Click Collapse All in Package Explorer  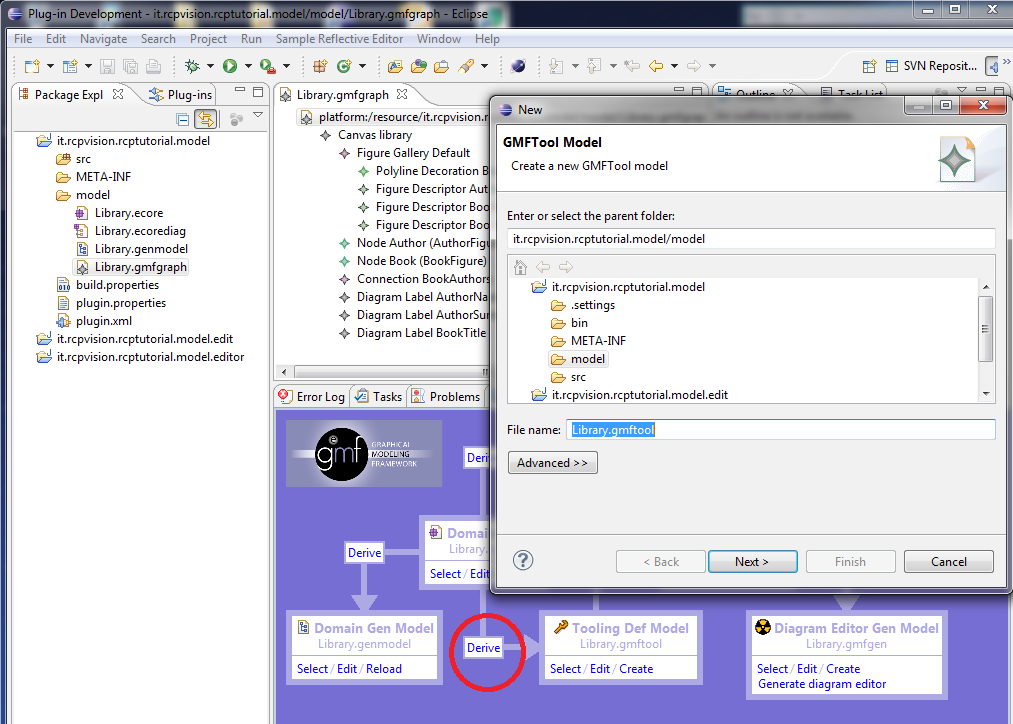point(183,119)
